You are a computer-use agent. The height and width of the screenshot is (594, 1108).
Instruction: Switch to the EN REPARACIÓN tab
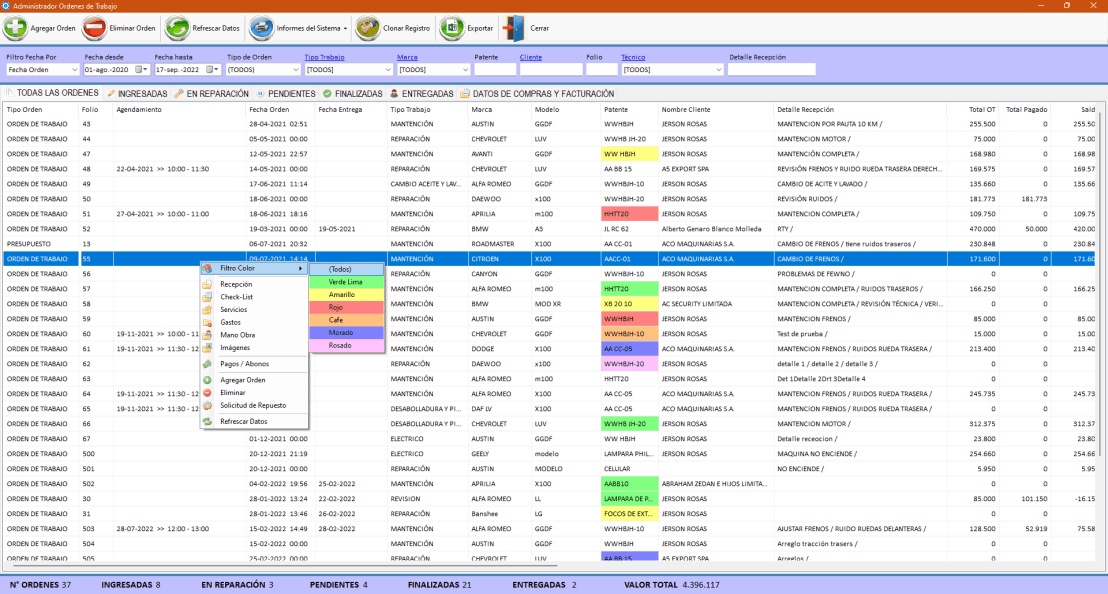217,93
